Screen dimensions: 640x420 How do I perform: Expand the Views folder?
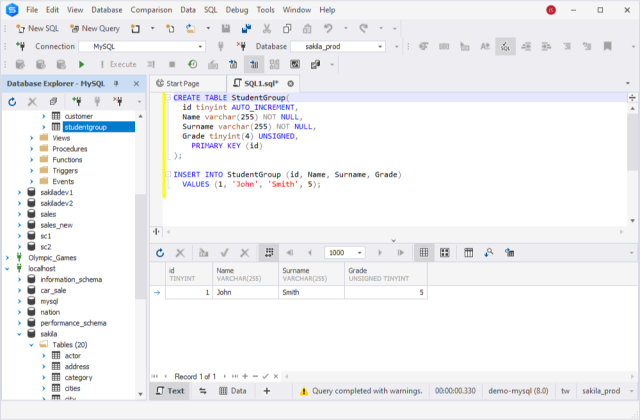tap(31, 138)
